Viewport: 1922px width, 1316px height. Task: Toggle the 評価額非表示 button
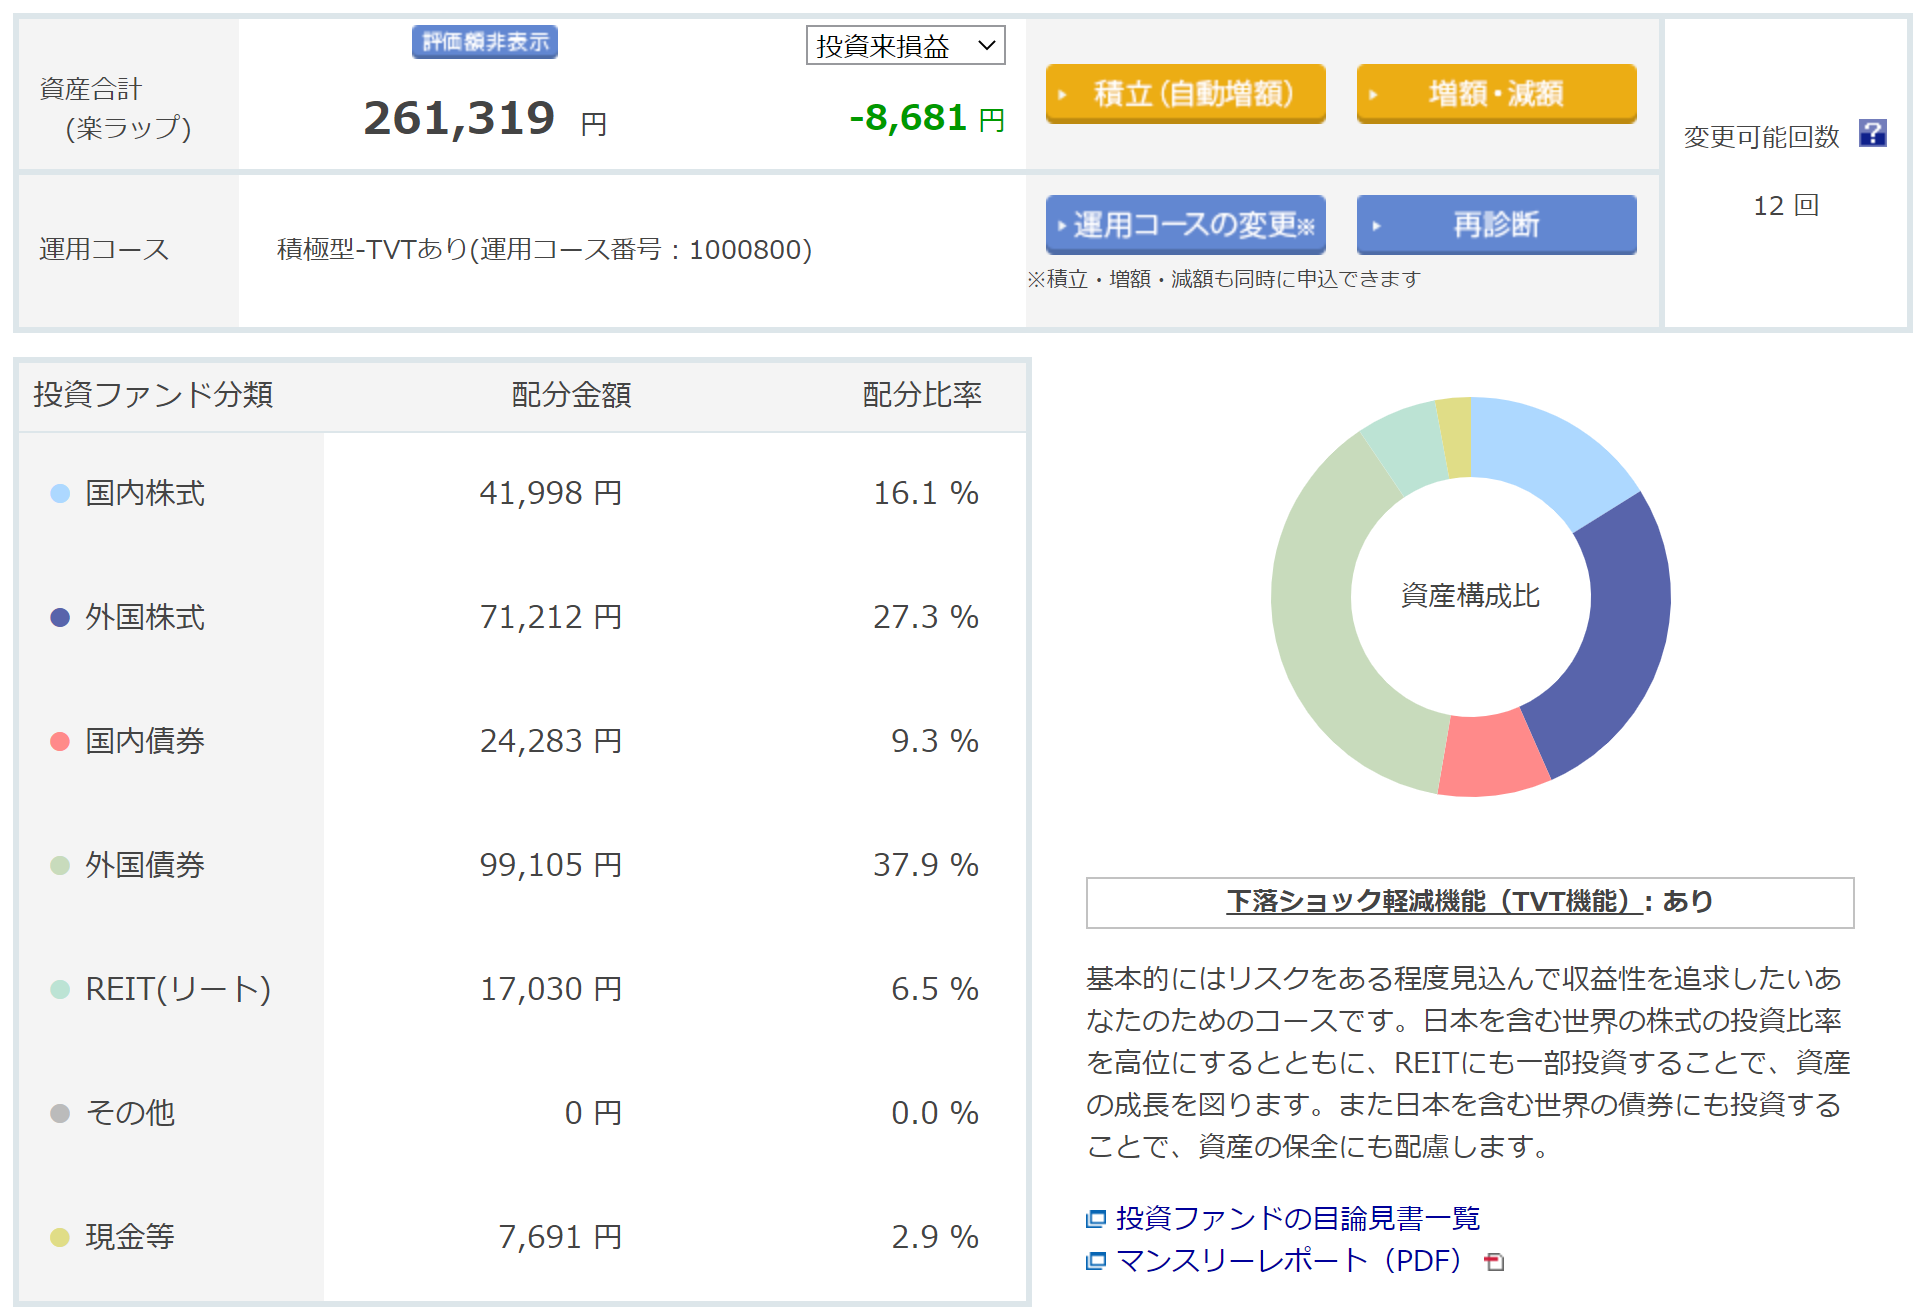[x=484, y=42]
